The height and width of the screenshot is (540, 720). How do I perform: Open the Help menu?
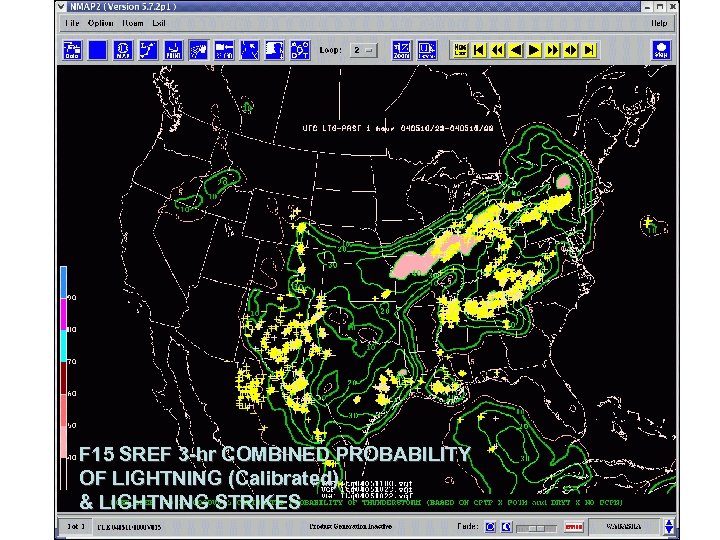point(659,23)
